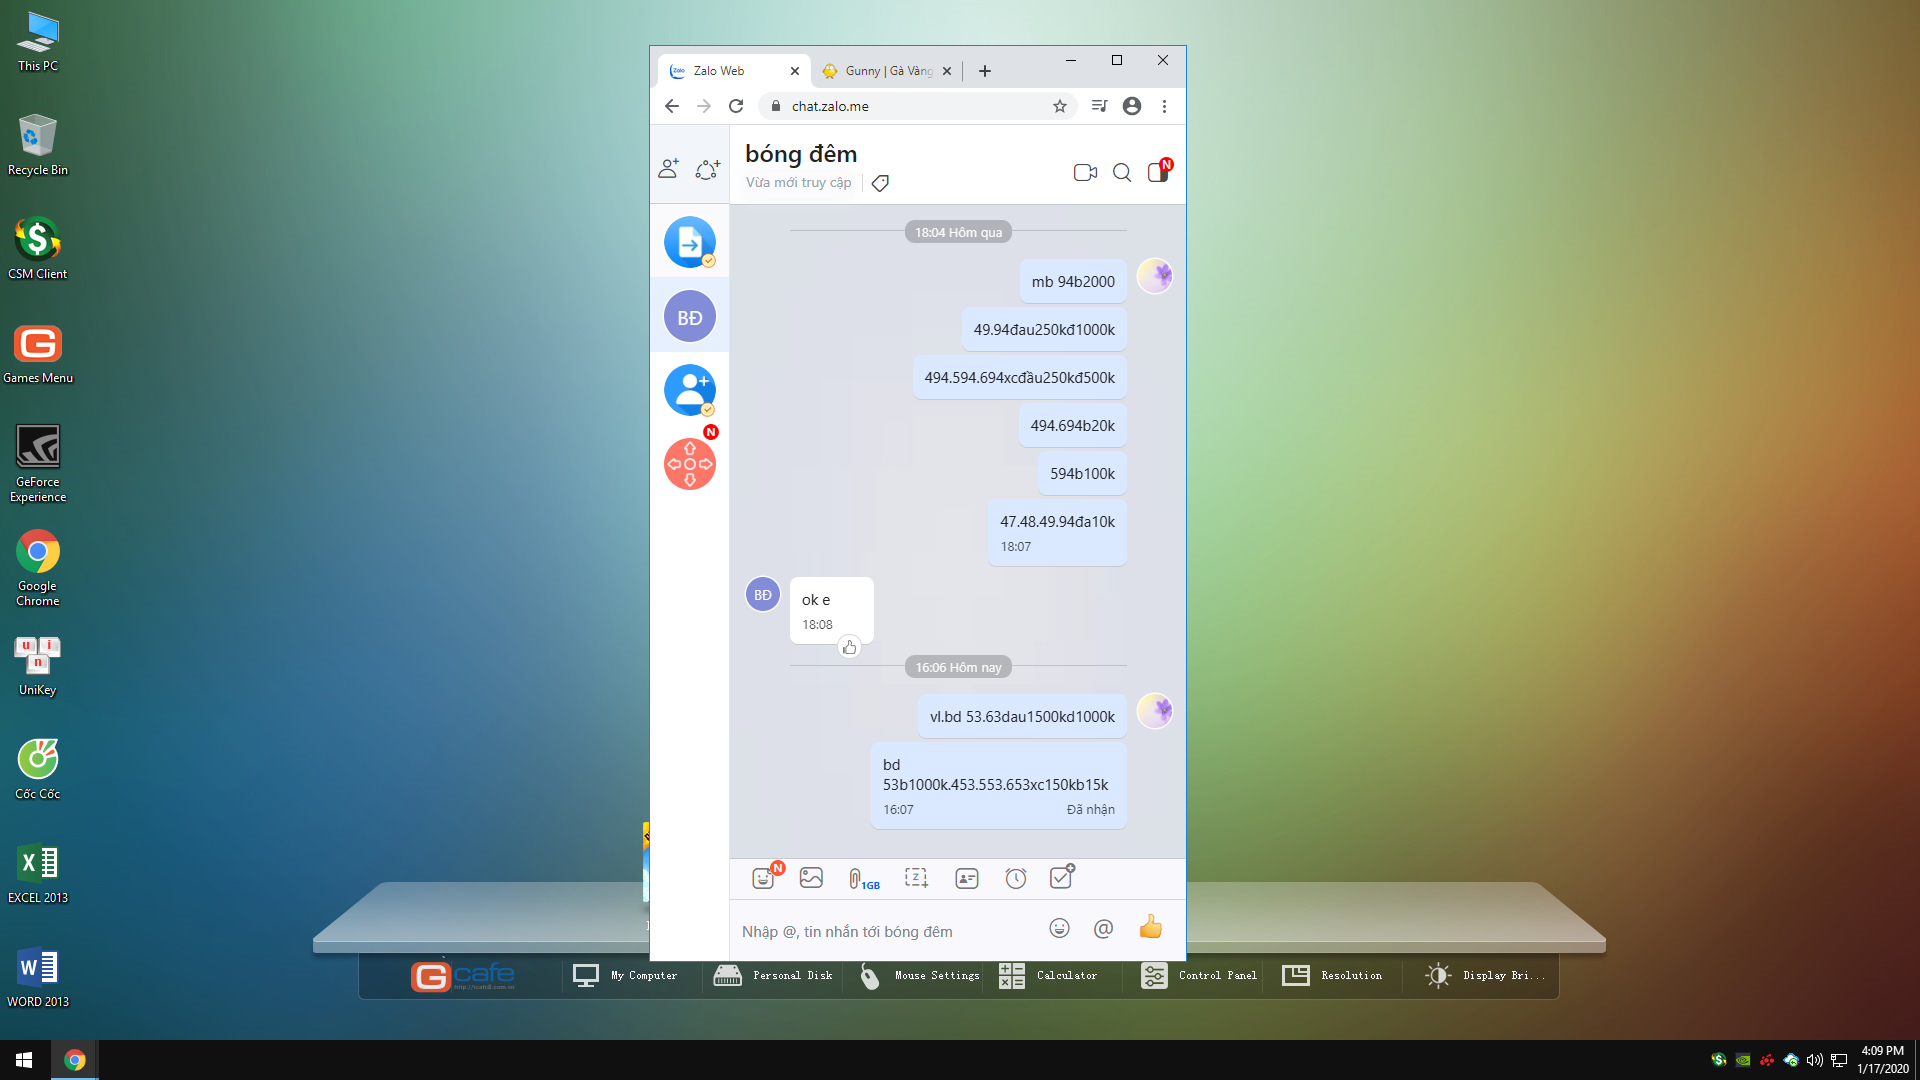1920x1080 pixels.
Task: Open the sticker picker in chat toolbar
Action: pyautogui.click(x=764, y=878)
